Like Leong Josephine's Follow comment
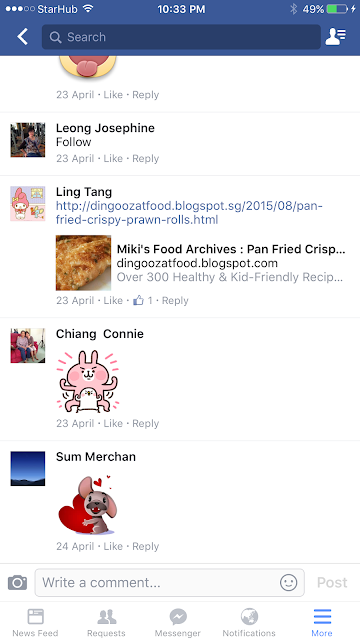 coord(113,158)
